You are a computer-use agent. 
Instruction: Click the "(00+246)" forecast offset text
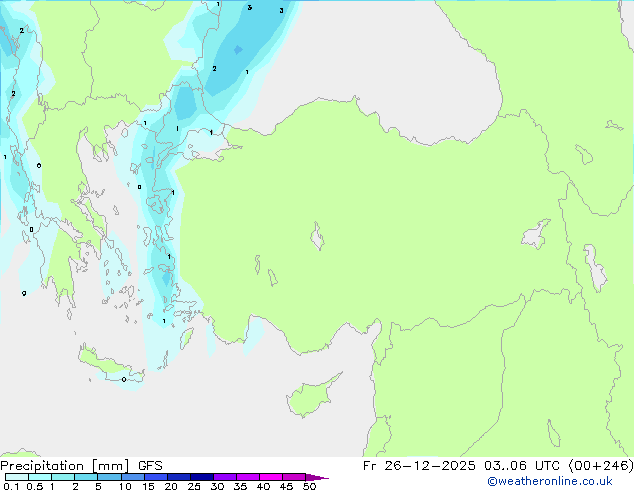pyautogui.click(x=601, y=466)
